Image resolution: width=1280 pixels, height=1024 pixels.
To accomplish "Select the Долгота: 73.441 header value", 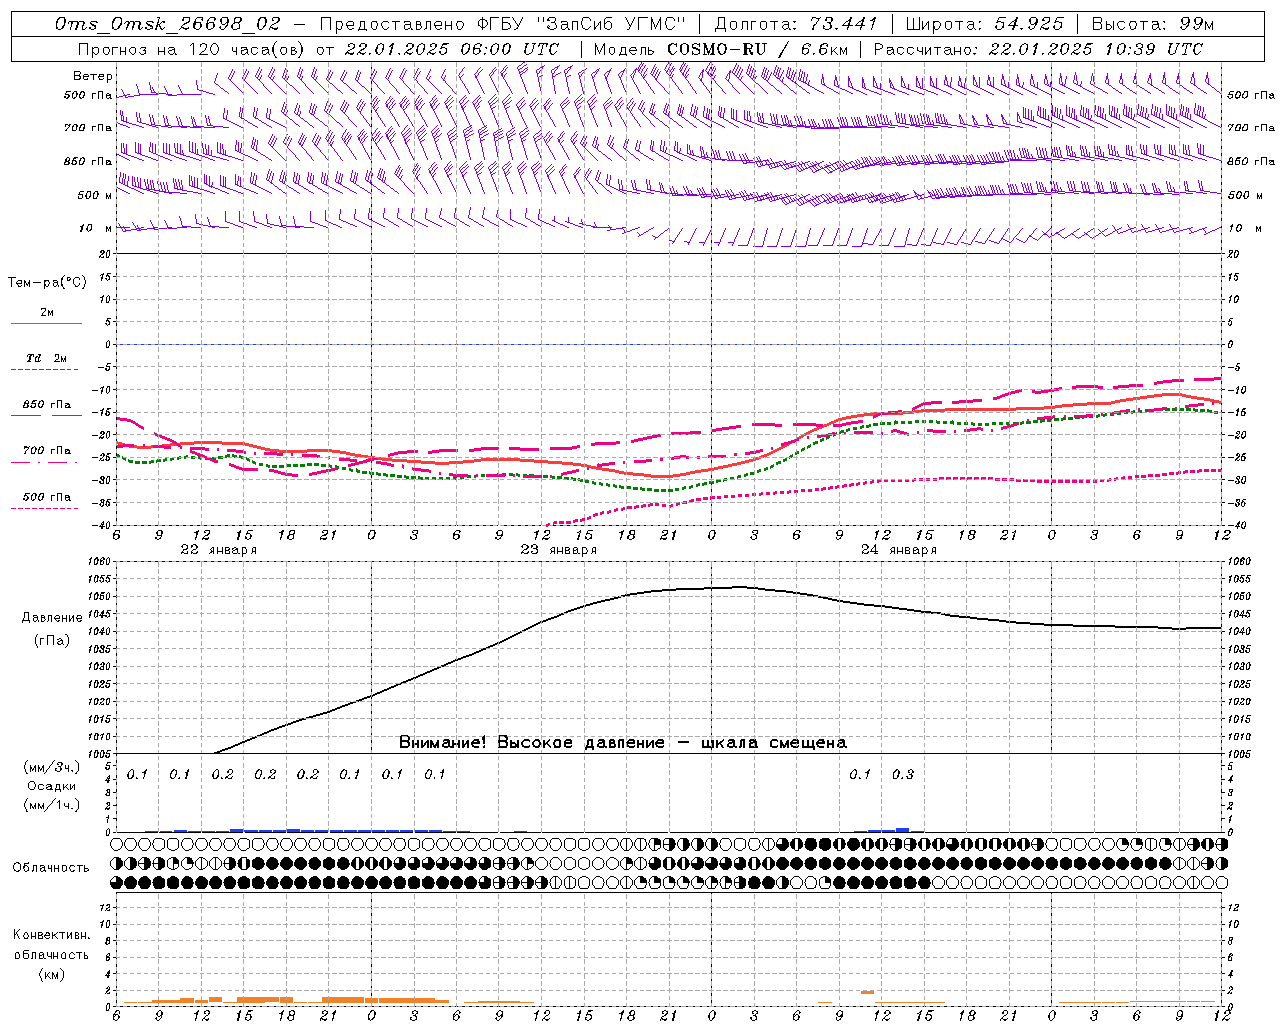I will tap(796, 24).
